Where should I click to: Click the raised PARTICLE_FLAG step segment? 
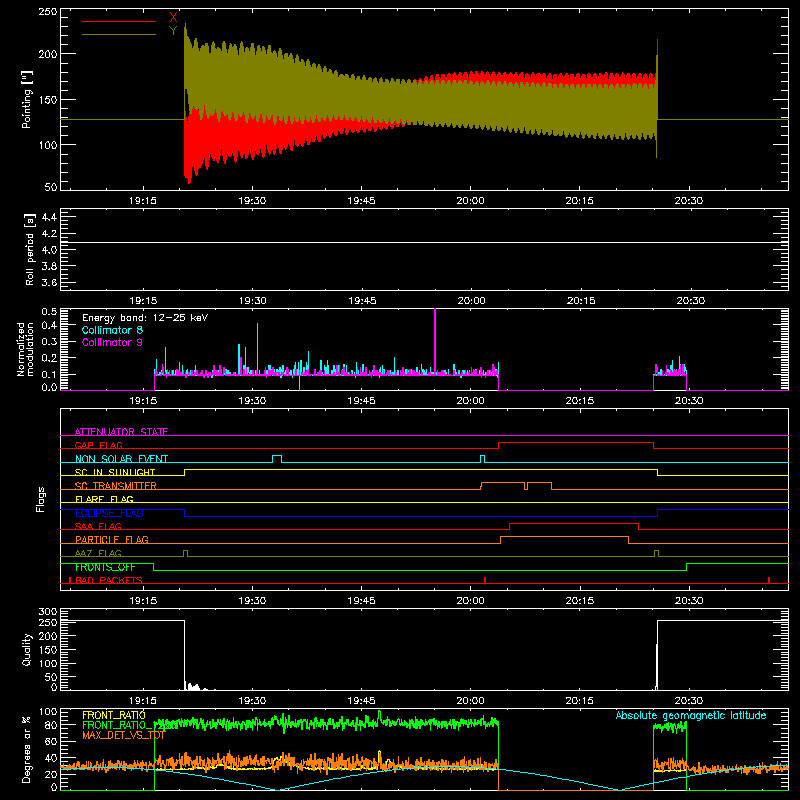tap(564, 537)
